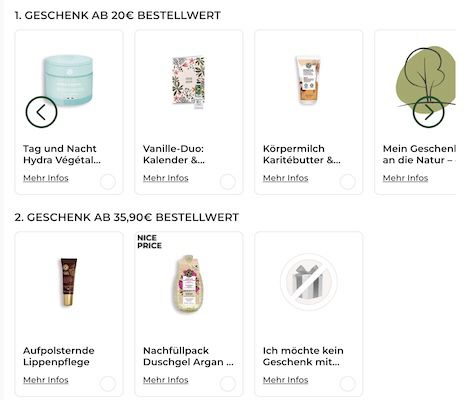Image resolution: width=464 pixels, height=400 pixels.
Task: Choose no gift radio button option
Action: 348,384
